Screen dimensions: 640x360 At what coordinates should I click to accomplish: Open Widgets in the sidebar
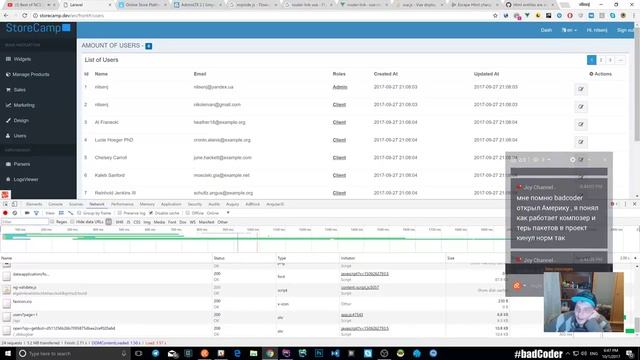click(x=22, y=59)
